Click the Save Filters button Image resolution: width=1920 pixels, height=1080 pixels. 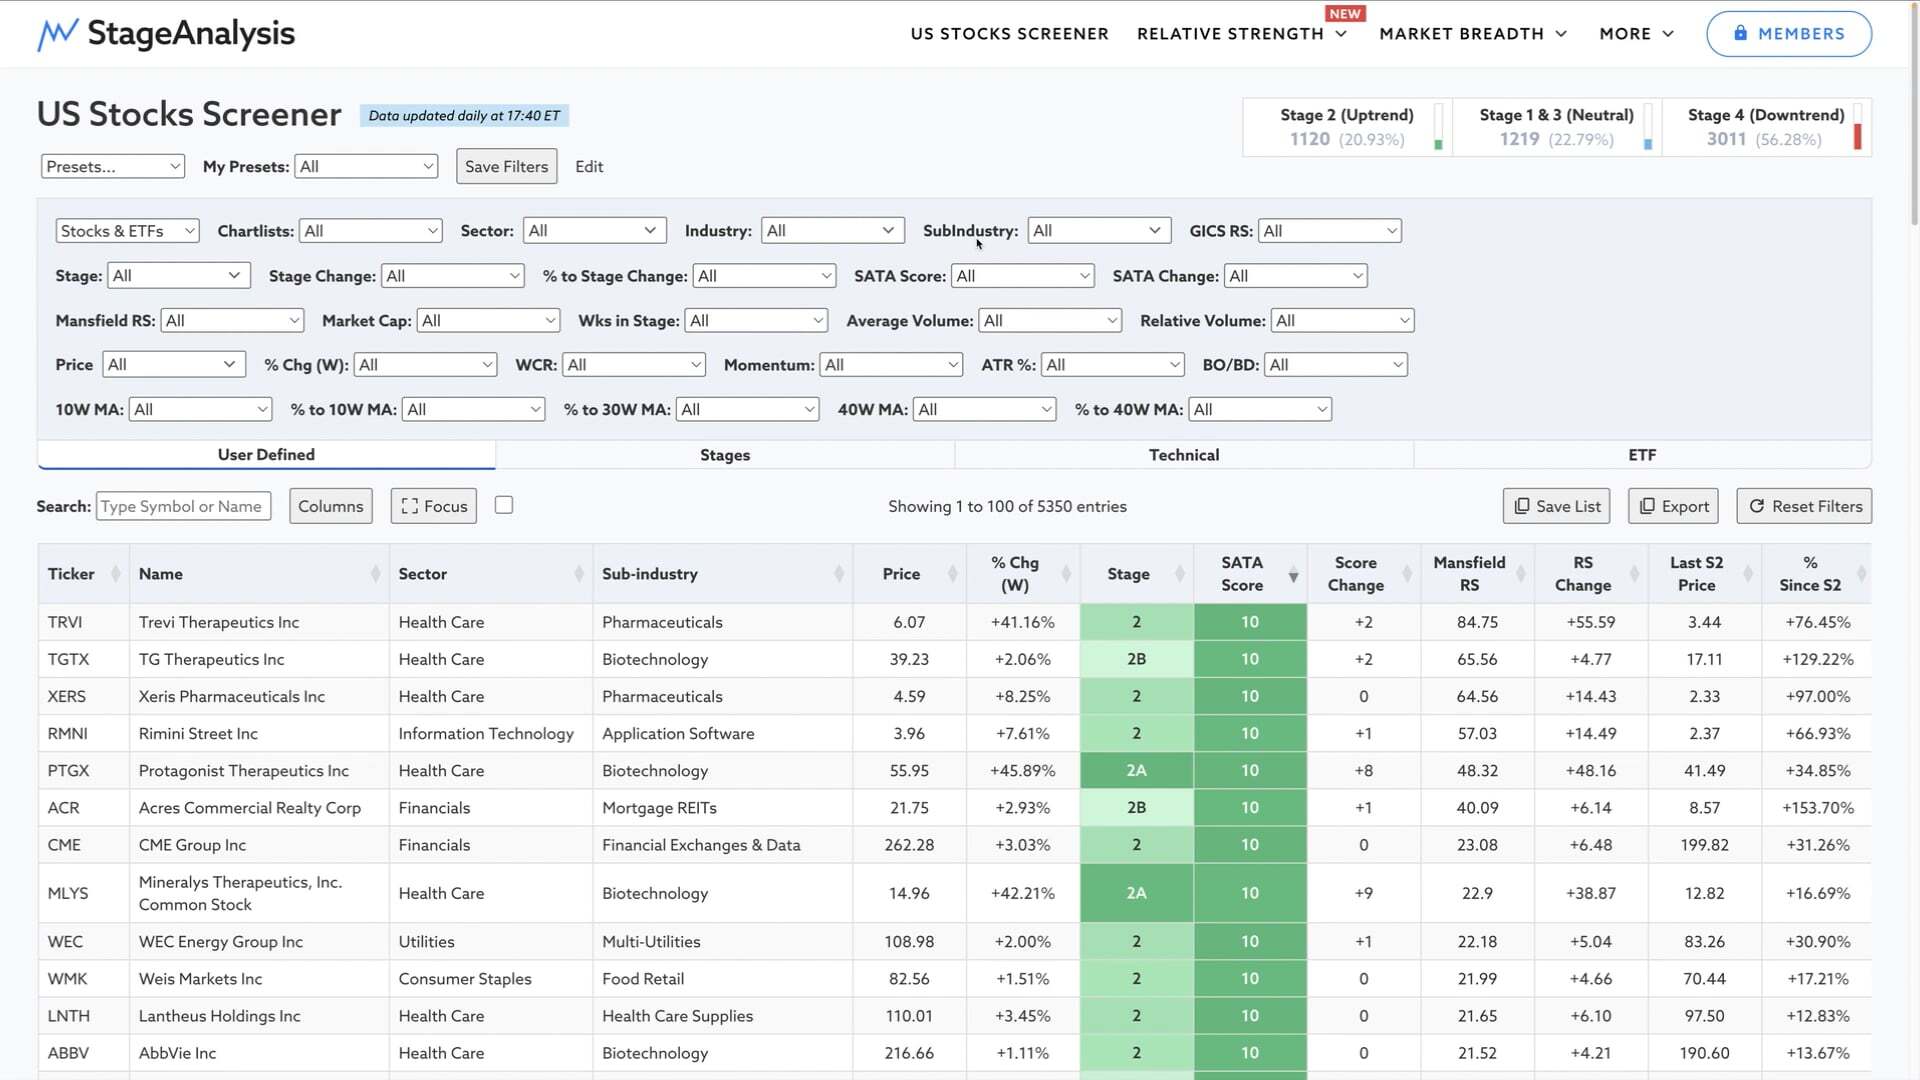[x=506, y=167]
